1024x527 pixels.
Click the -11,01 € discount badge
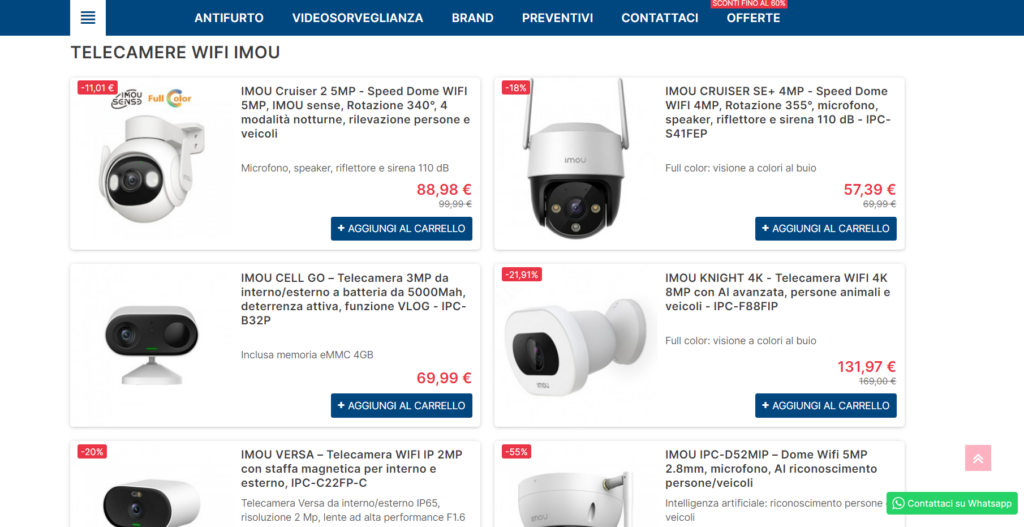pyautogui.click(x=97, y=88)
